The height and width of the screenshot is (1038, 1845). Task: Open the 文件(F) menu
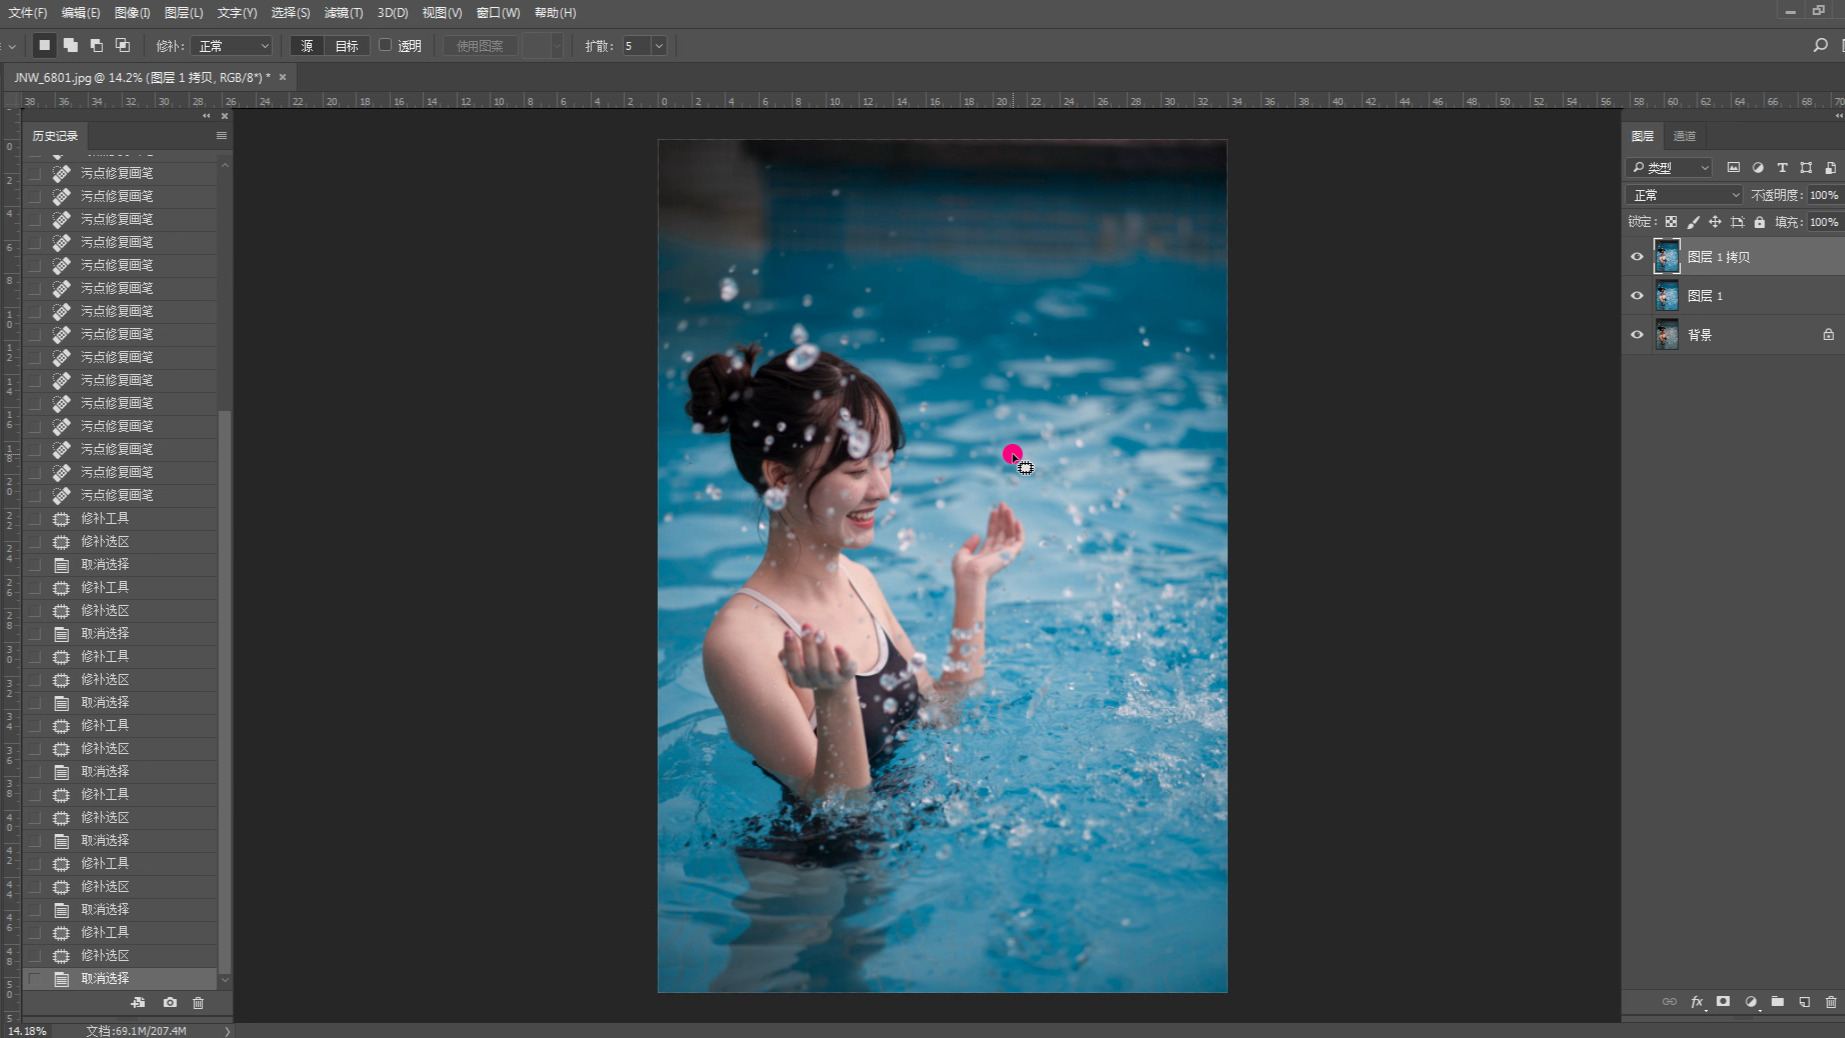point(28,13)
